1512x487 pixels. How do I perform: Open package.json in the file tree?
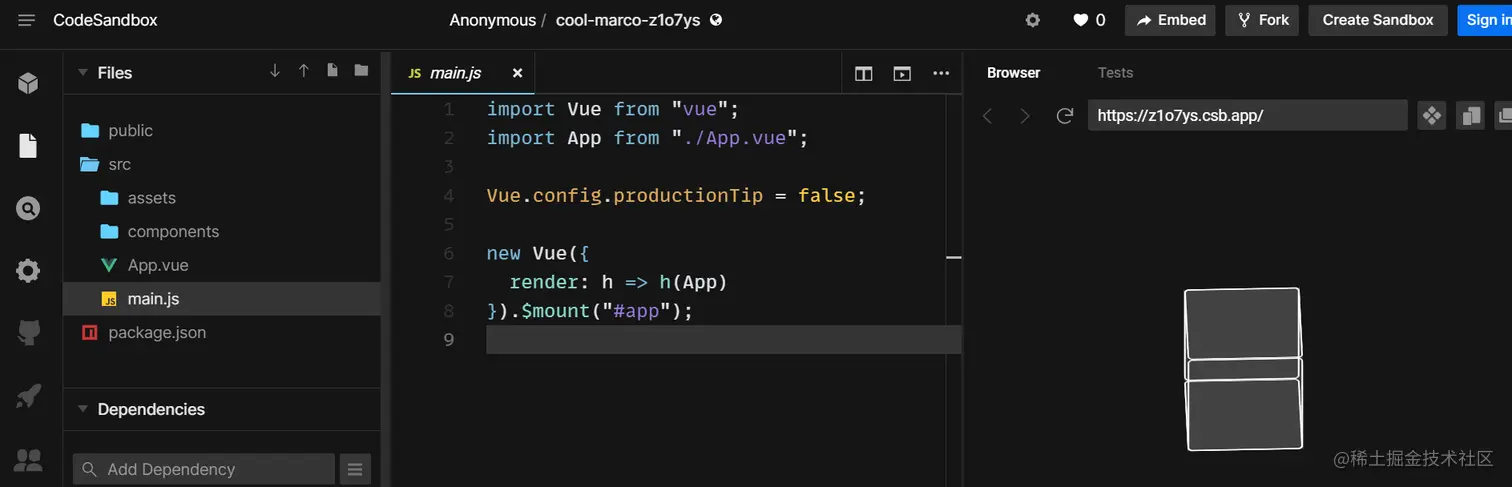click(x=221, y=332)
